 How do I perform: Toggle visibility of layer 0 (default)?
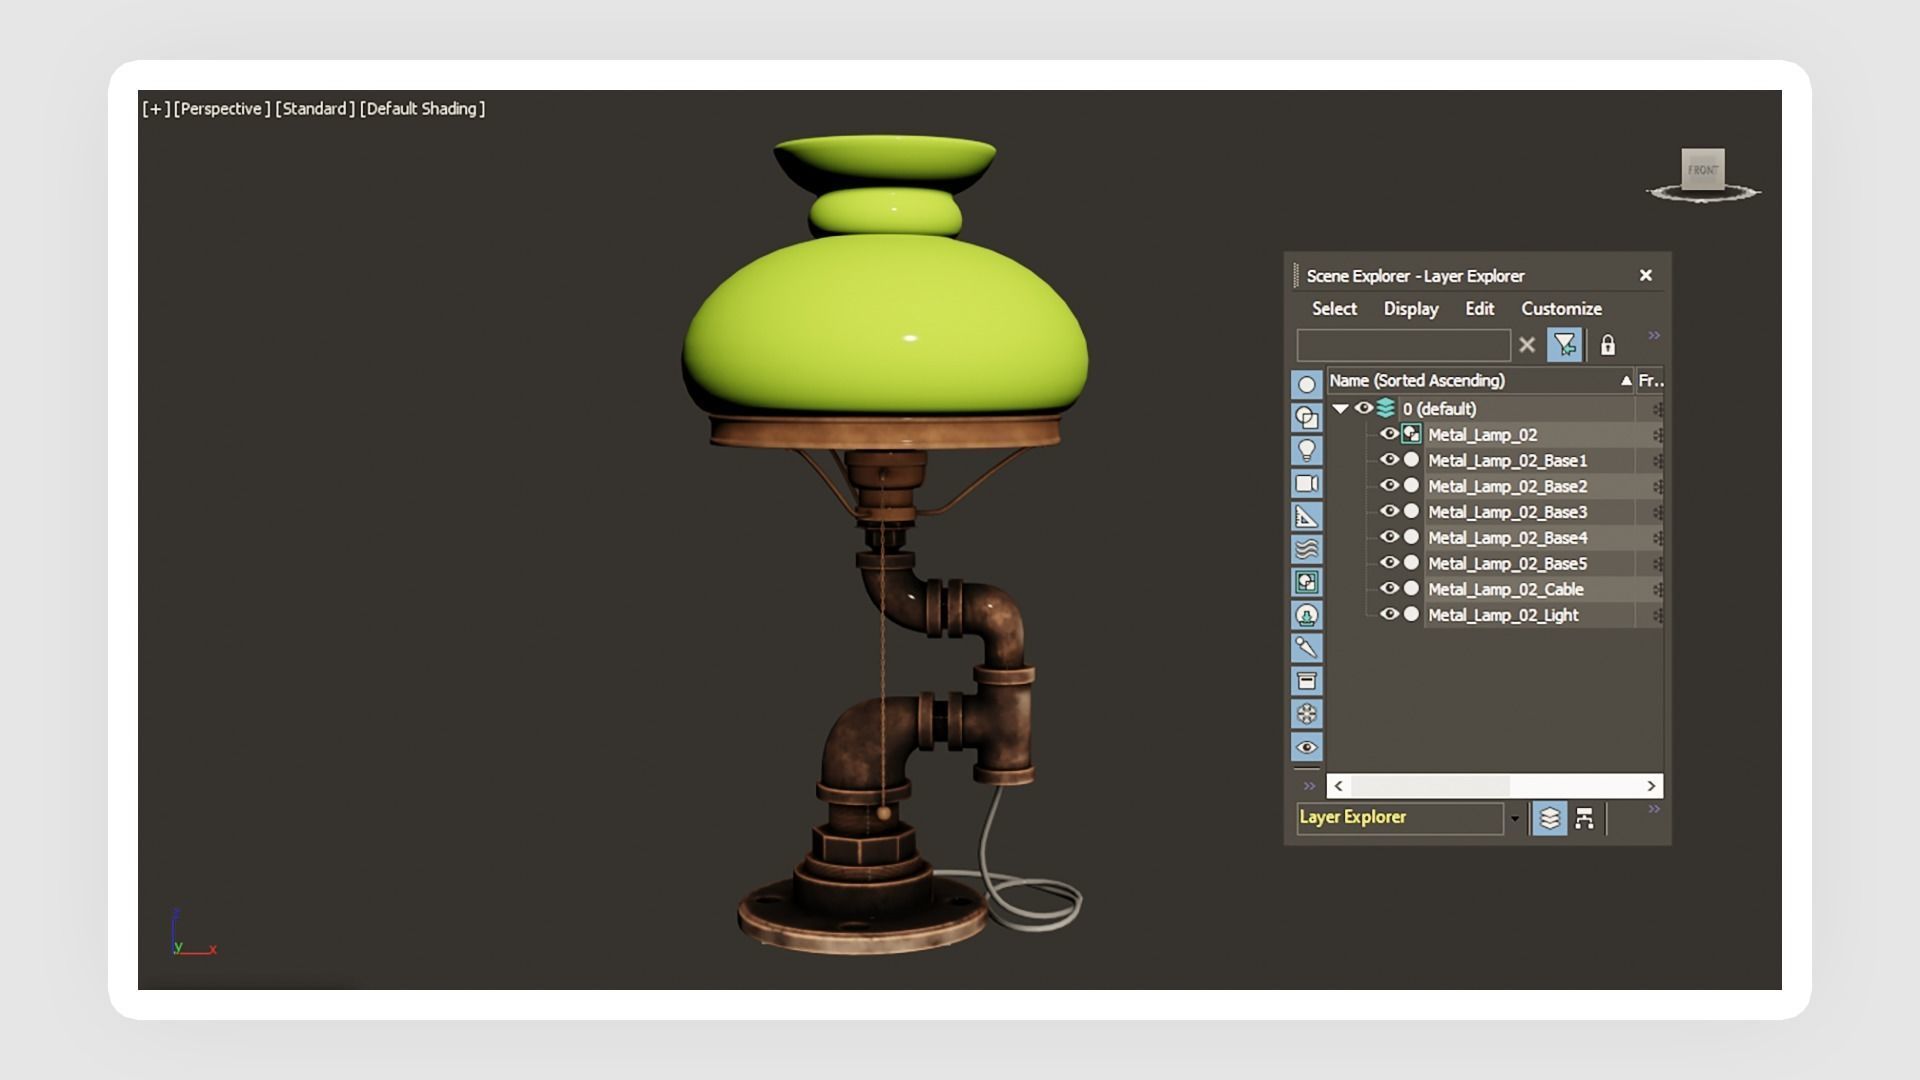1363,408
